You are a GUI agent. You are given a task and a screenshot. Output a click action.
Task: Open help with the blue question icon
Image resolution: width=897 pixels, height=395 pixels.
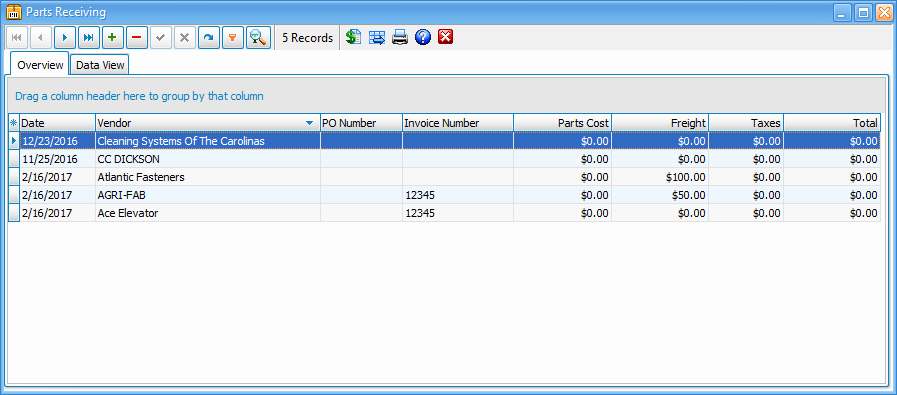(x=423, y=38)
